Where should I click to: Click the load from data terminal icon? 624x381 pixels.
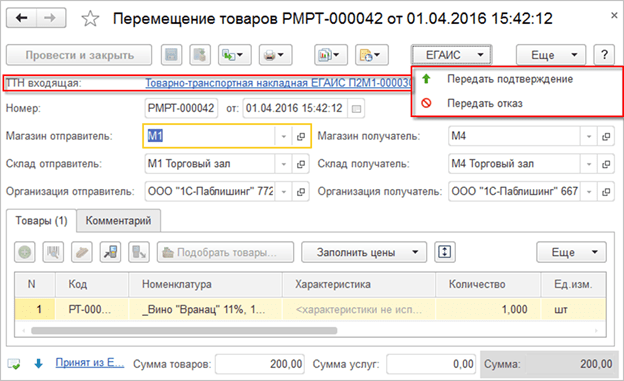pyautogui.click(x=111, y=252)
